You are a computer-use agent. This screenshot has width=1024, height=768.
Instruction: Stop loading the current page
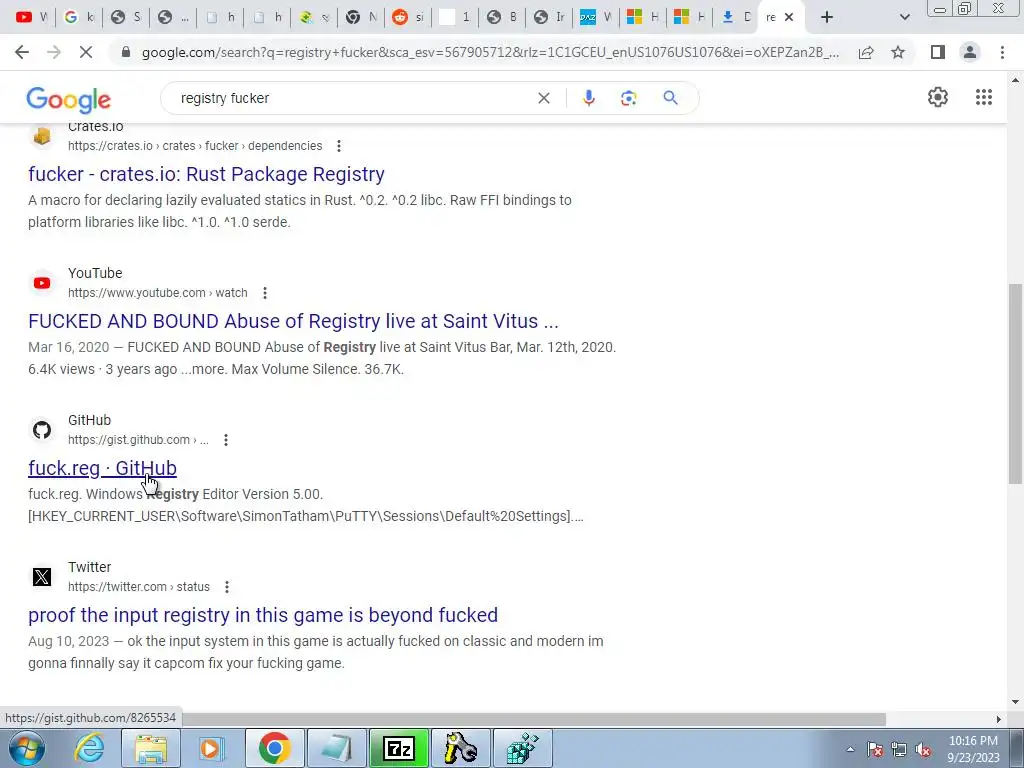coord(86,52)
